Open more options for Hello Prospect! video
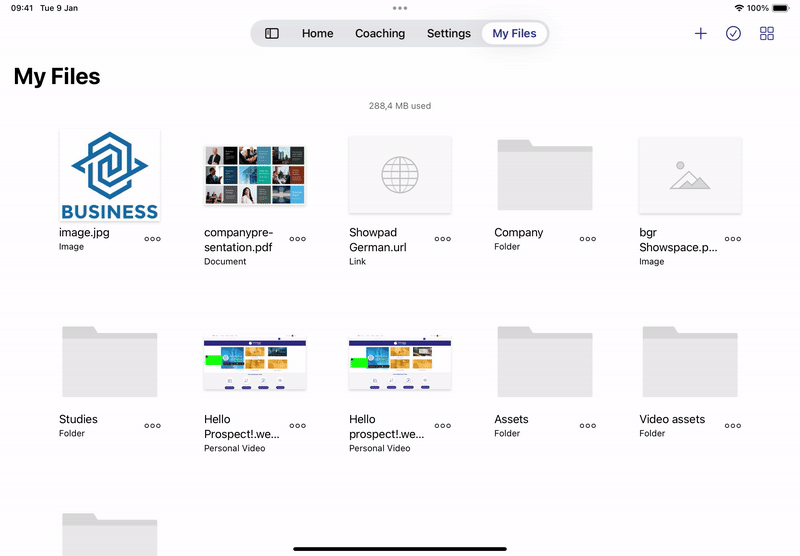This screenshot has height=556, width=800. [x=297, y=425]
